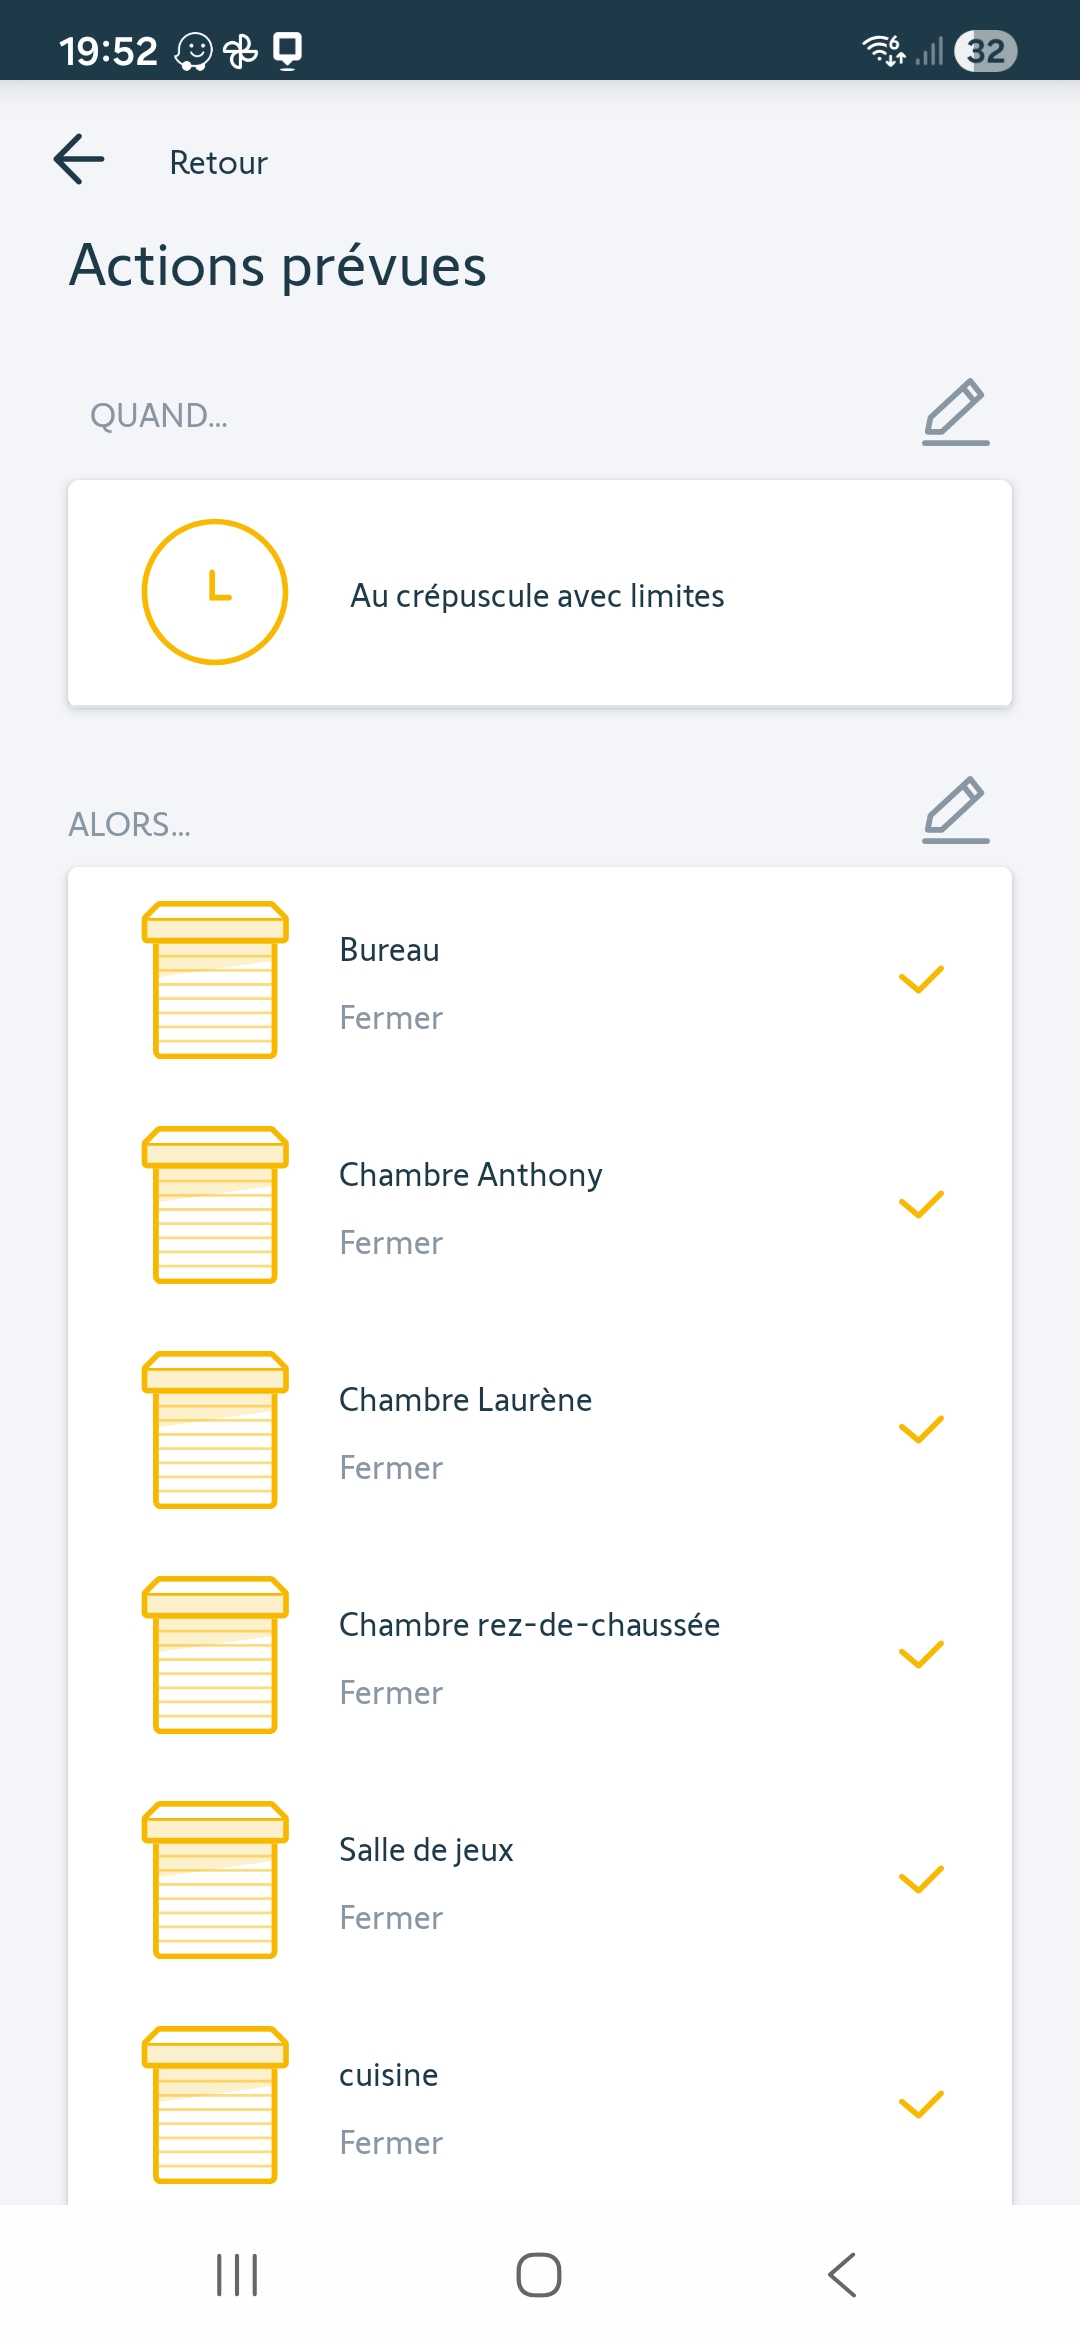
Task: Open the Au crépuscule avec limites card
Action: point(538,596)
